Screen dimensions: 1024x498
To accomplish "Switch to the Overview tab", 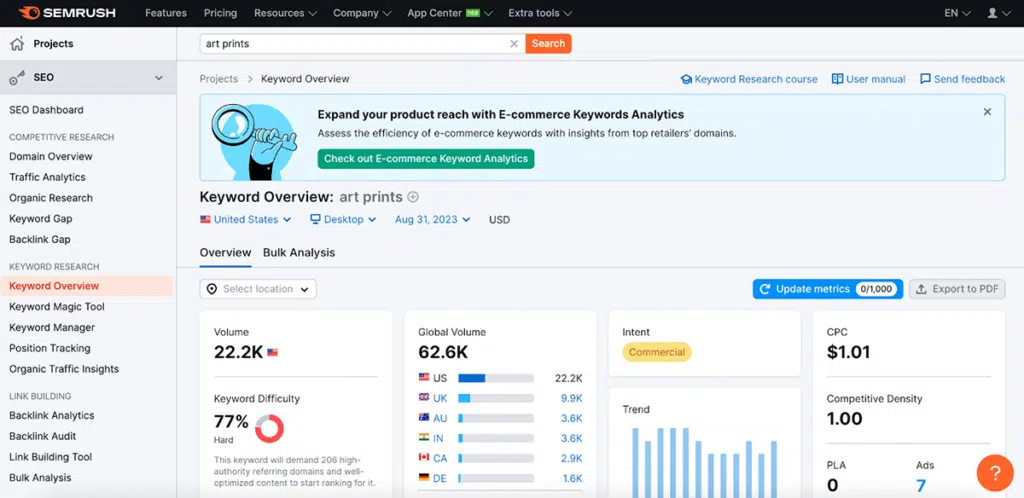I will [225, 253].
